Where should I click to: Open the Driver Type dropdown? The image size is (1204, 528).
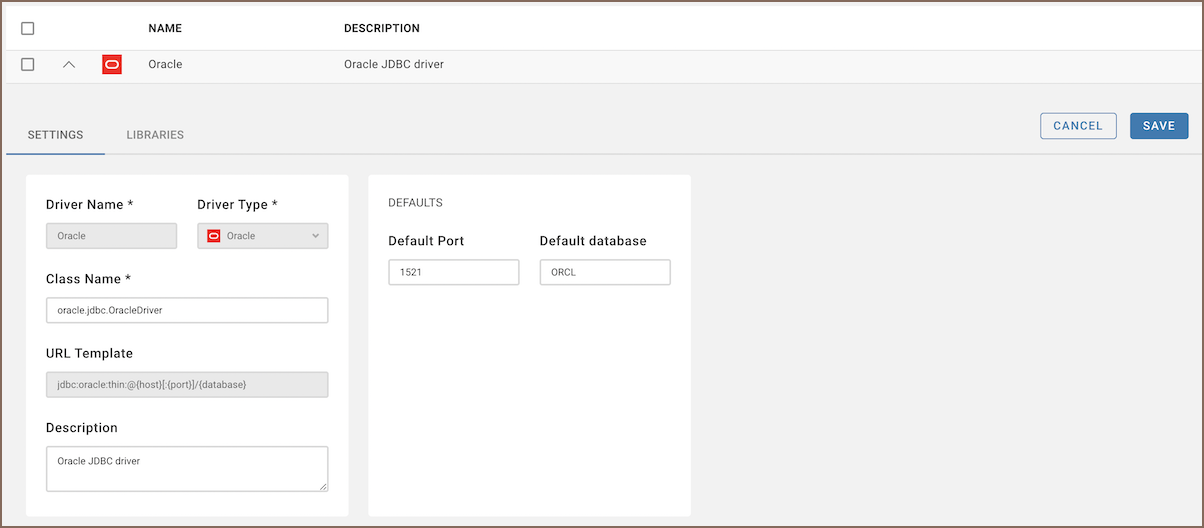[x=262, y=236]
